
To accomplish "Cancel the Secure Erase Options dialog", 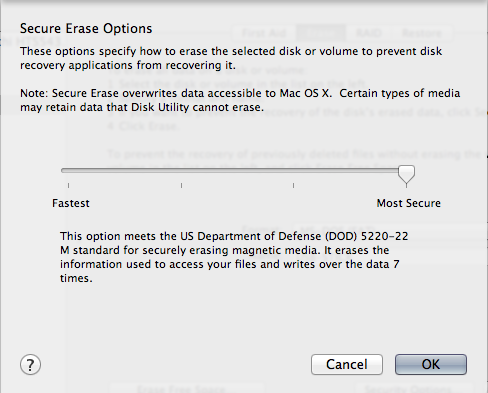I will click(347, 364).
